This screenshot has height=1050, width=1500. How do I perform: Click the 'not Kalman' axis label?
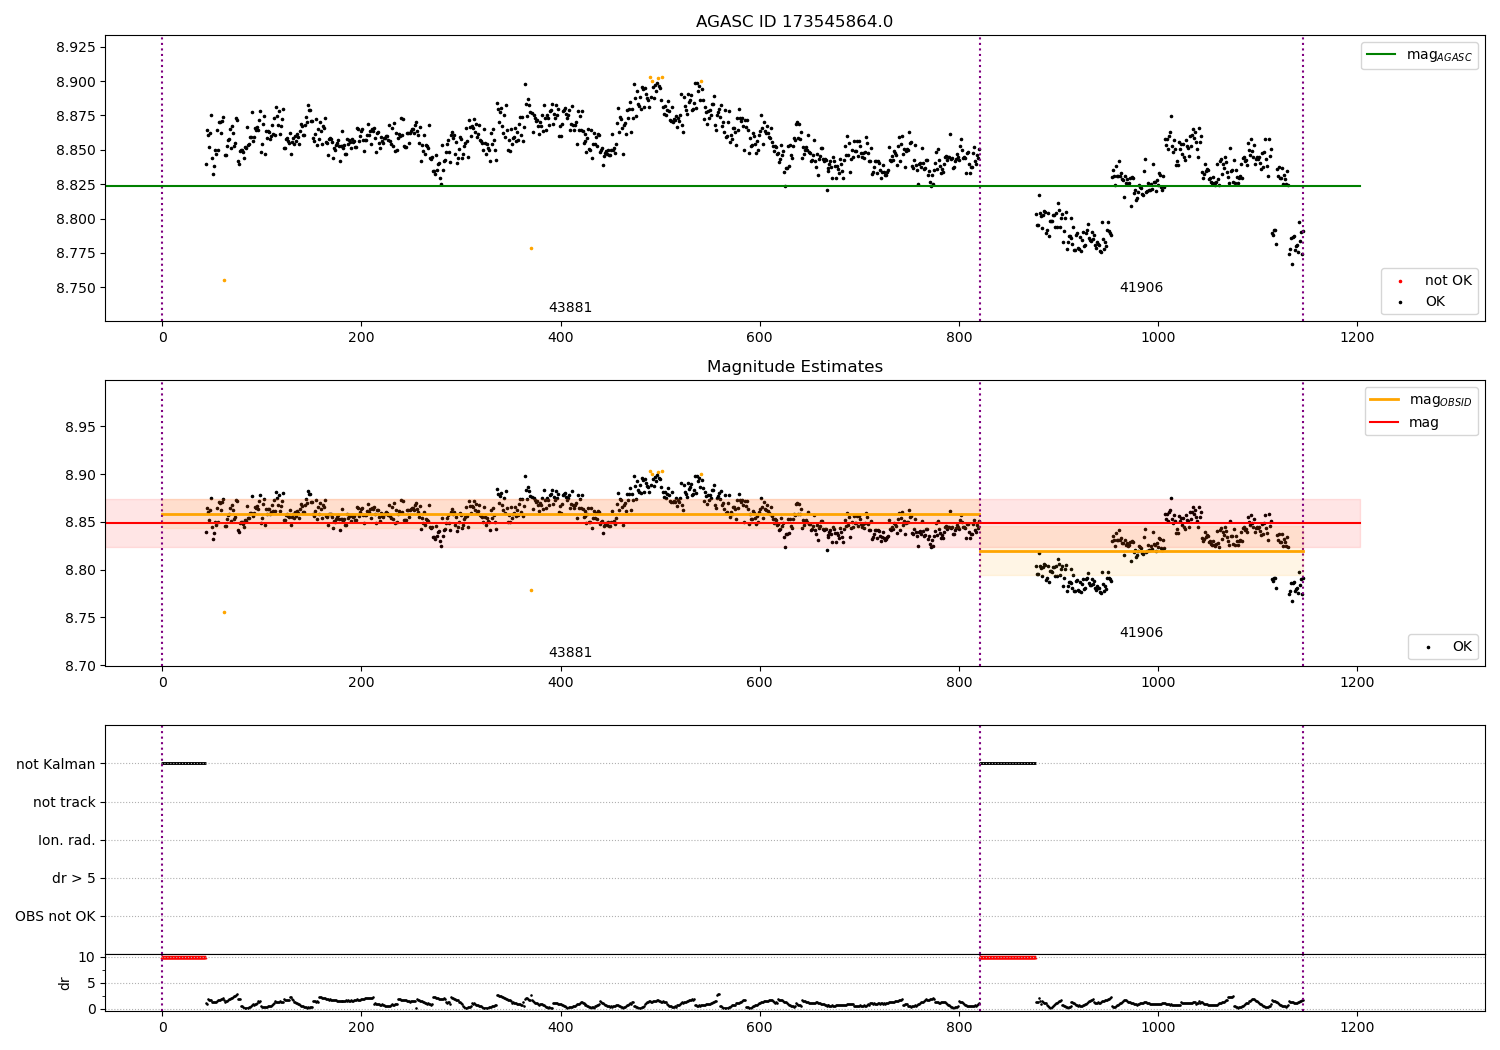[56, 764]
